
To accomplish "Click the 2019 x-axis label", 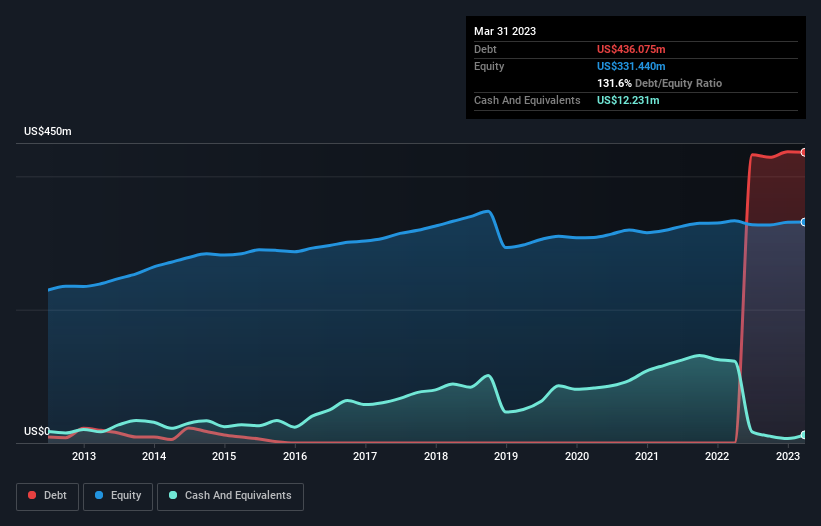I will click(x=506, y=456).
